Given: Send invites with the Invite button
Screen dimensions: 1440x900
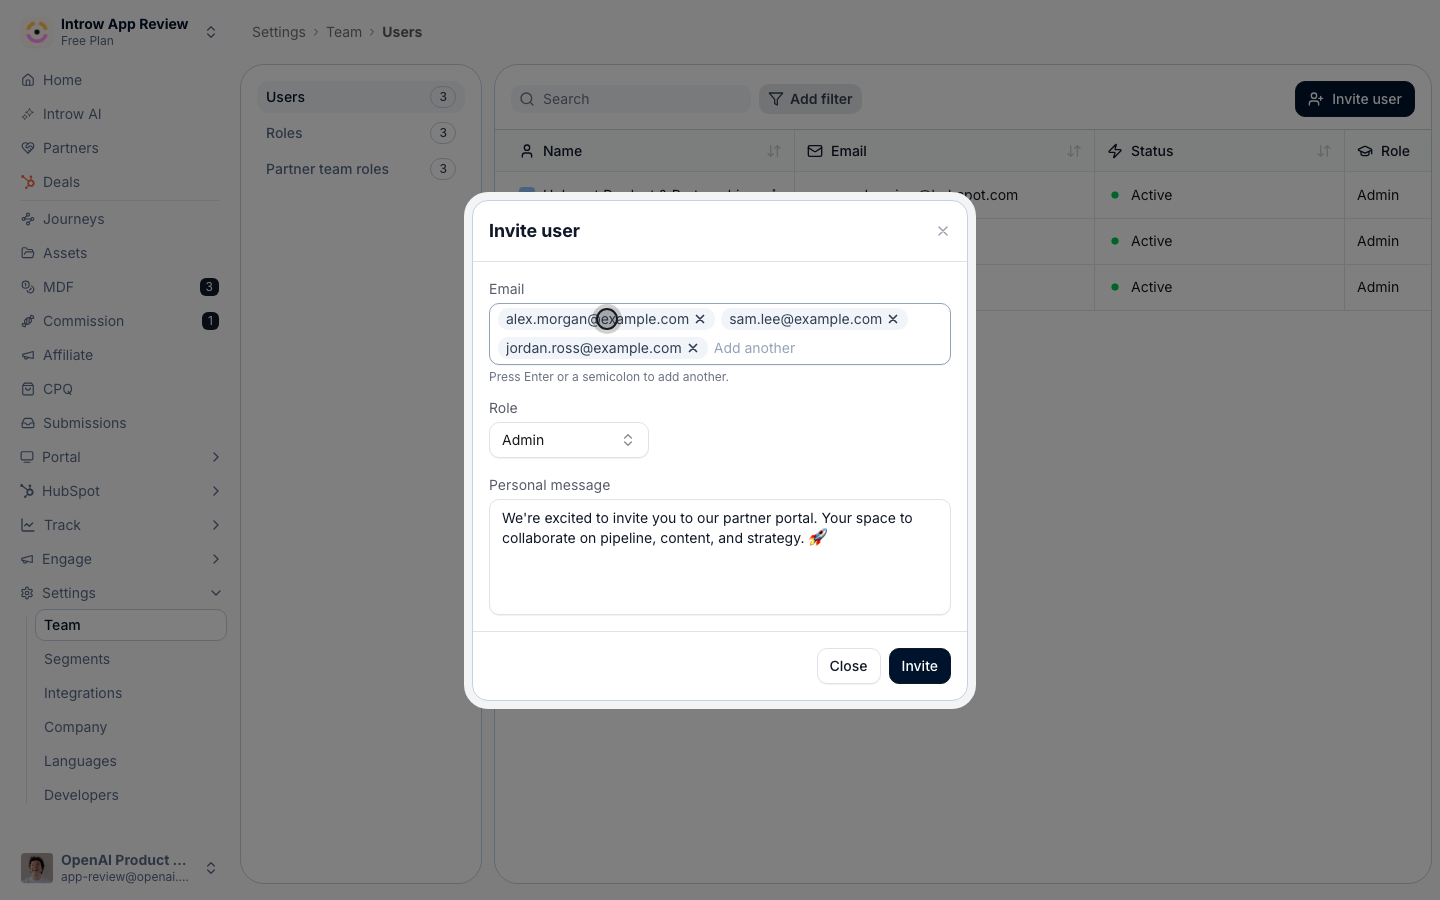Looking at the screenshot, I should coord(920,666).
